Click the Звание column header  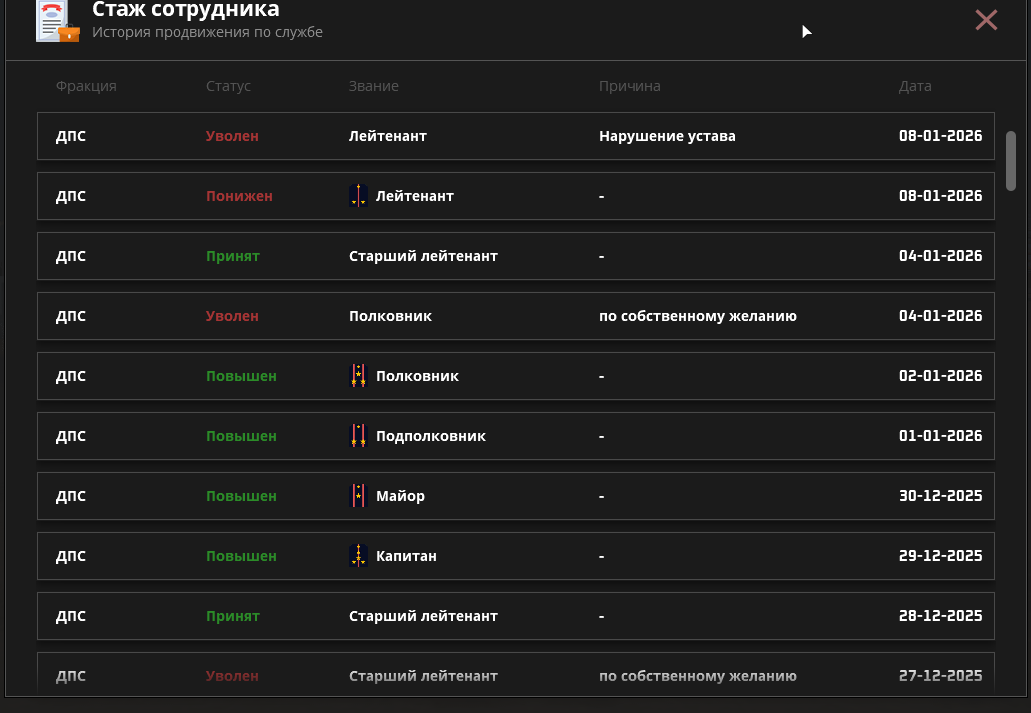tap(373, 86)
